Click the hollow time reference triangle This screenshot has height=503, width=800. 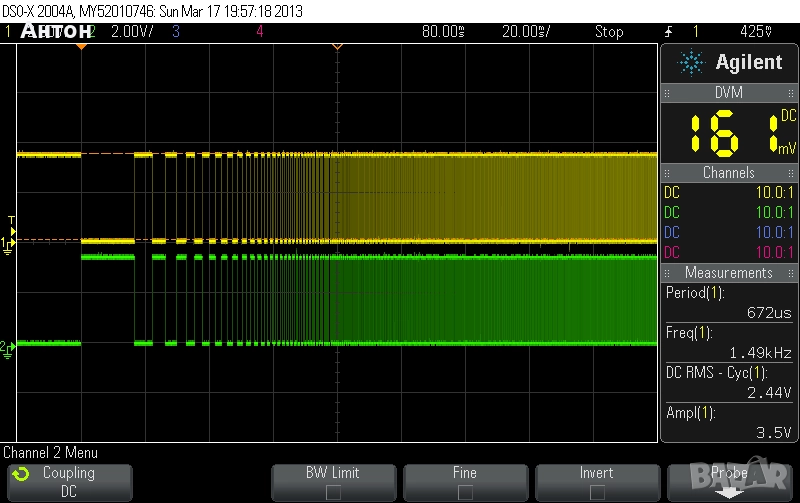tap(337, 46)
